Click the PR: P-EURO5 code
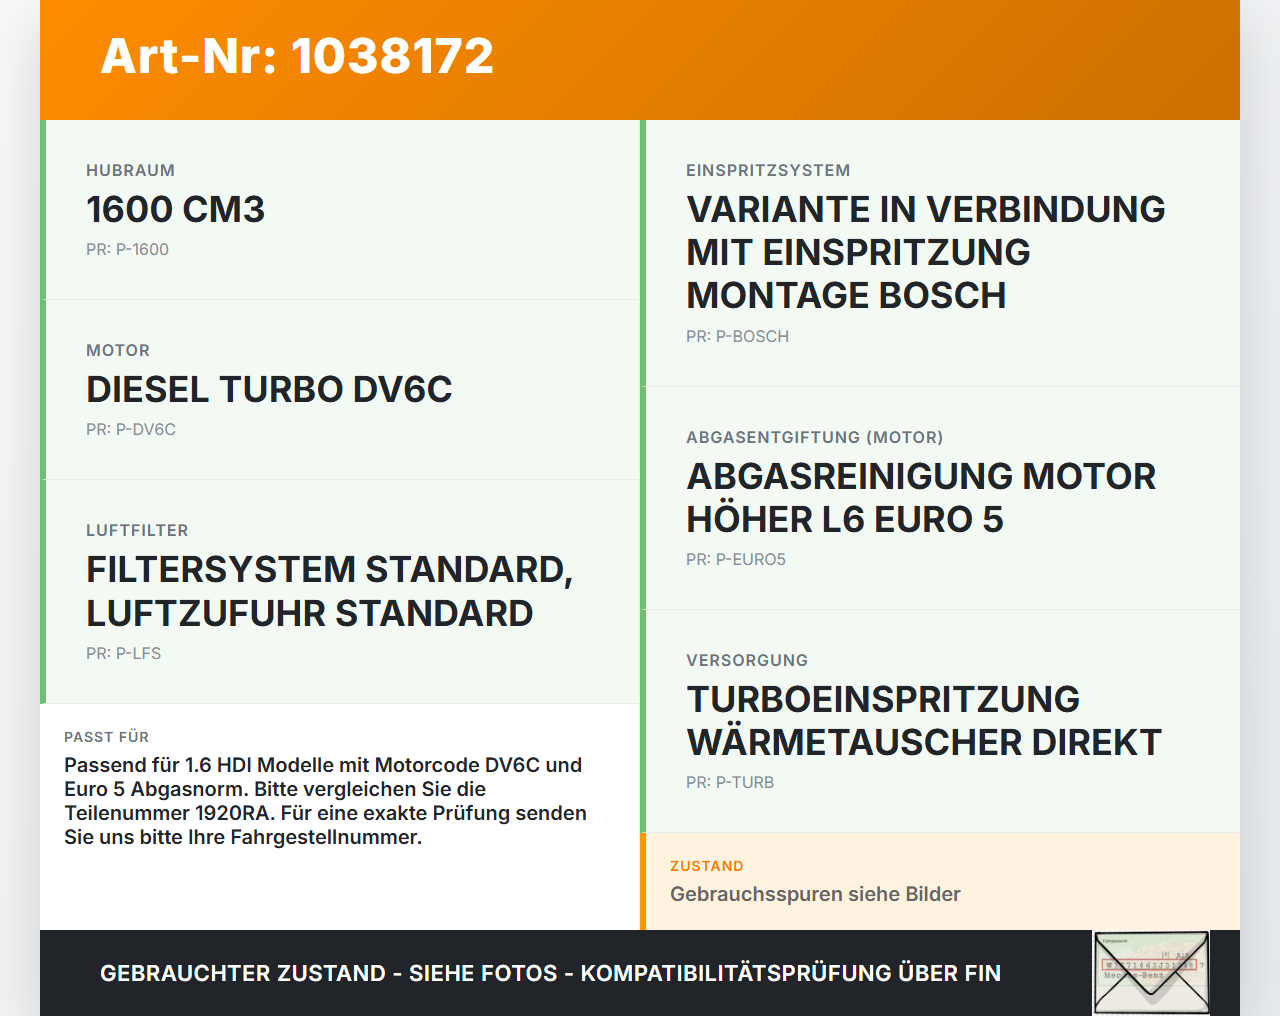Viewport: 1280px width, 1017px height. pos(735,559)
